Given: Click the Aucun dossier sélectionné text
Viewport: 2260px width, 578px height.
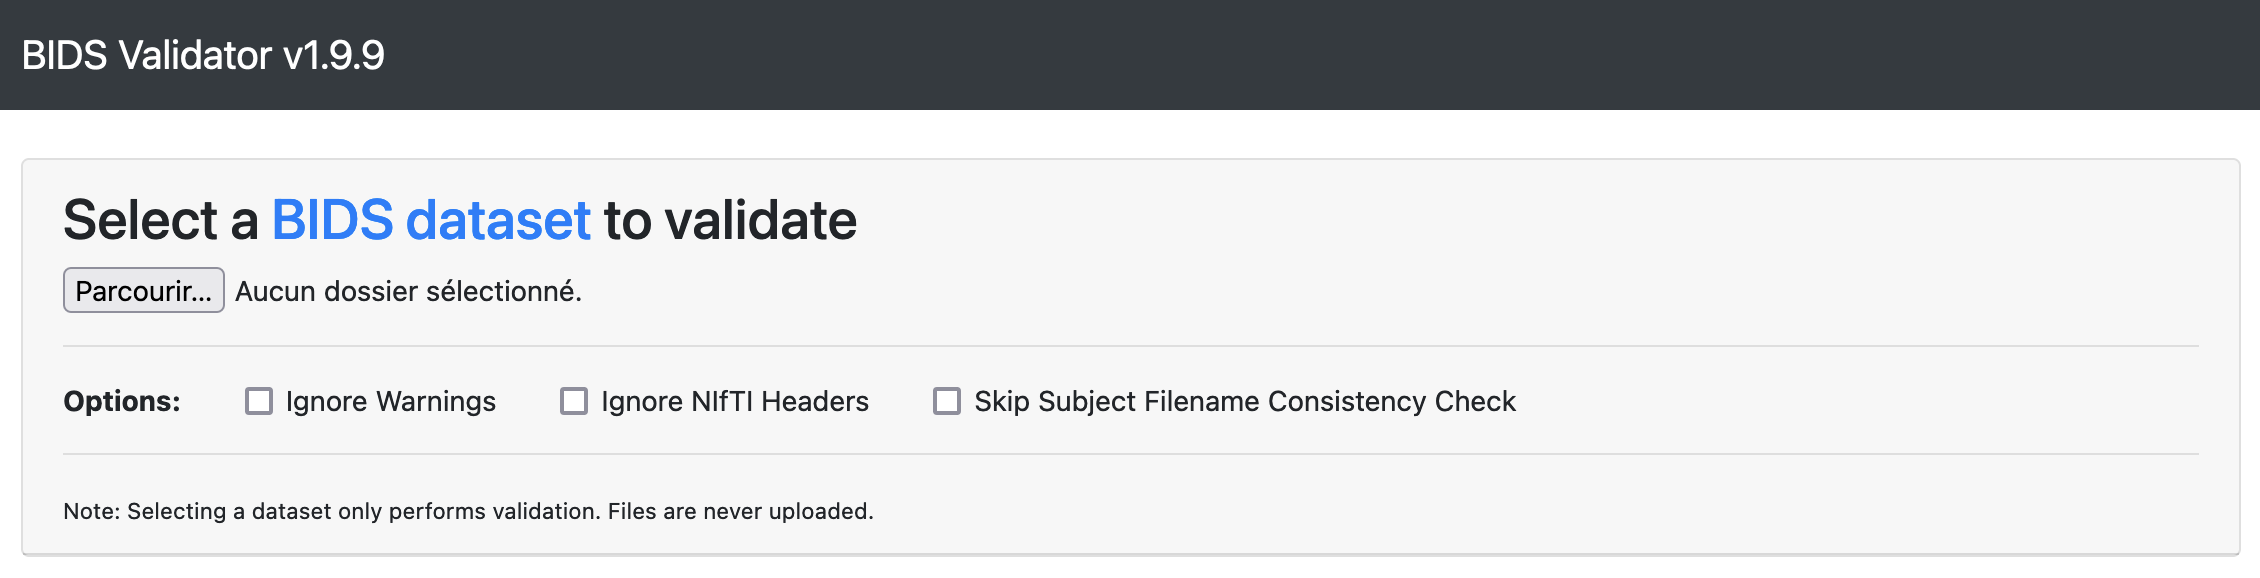Looking at the screenshot, I should pos(408,291).
